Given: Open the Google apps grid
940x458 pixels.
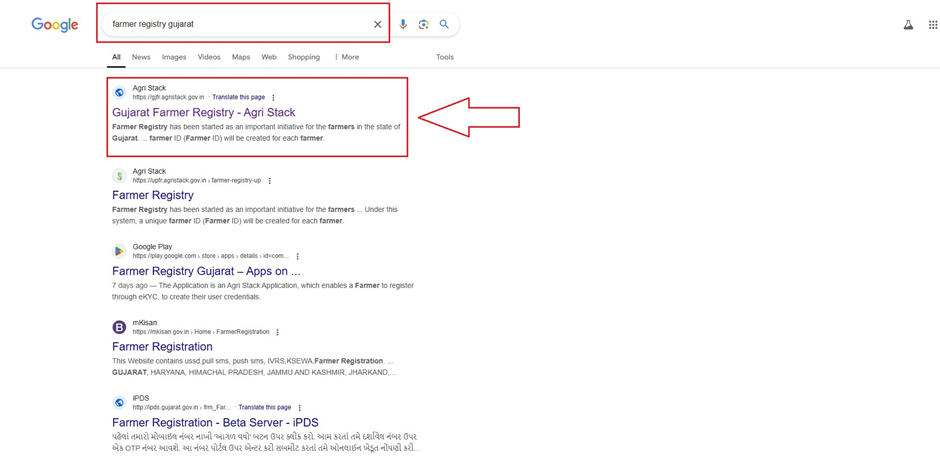Looking at the screenshot, I should [x=933, y=25].
